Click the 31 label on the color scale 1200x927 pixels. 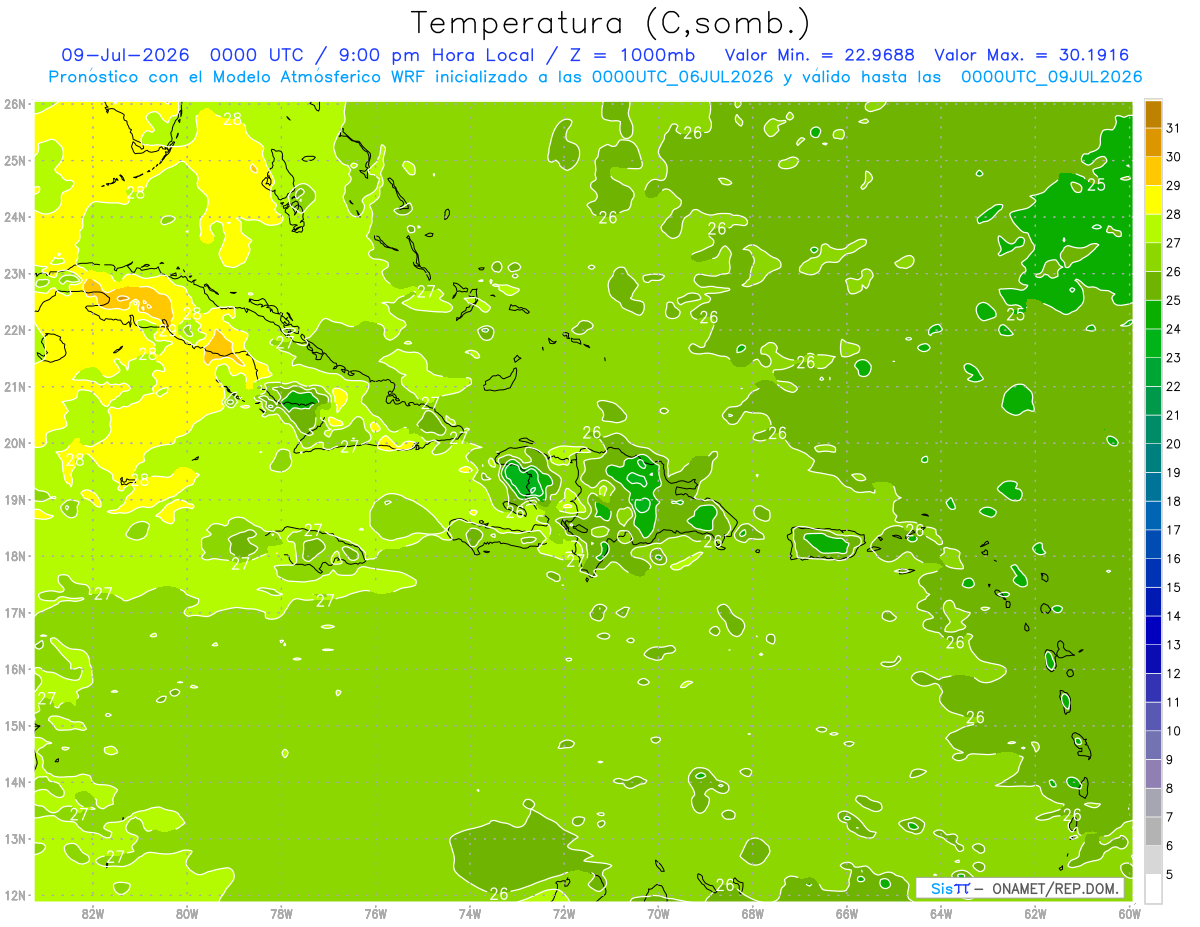(x=1173, y=128)
